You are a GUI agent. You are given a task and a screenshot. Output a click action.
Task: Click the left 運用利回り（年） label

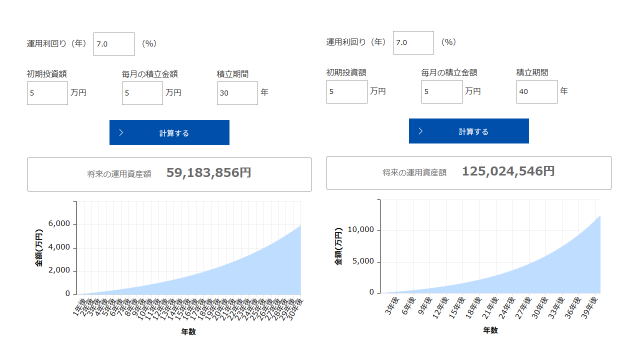click(x=57, y=44)
